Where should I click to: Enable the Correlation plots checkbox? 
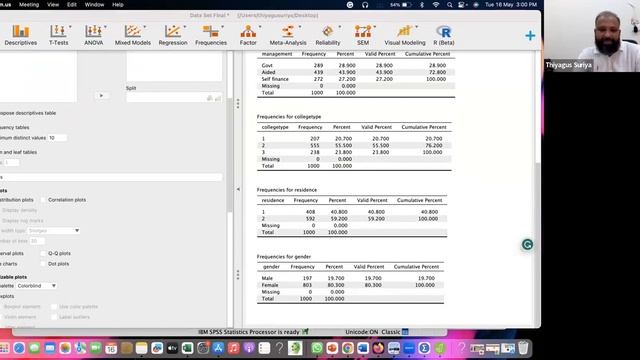[43, 200]
